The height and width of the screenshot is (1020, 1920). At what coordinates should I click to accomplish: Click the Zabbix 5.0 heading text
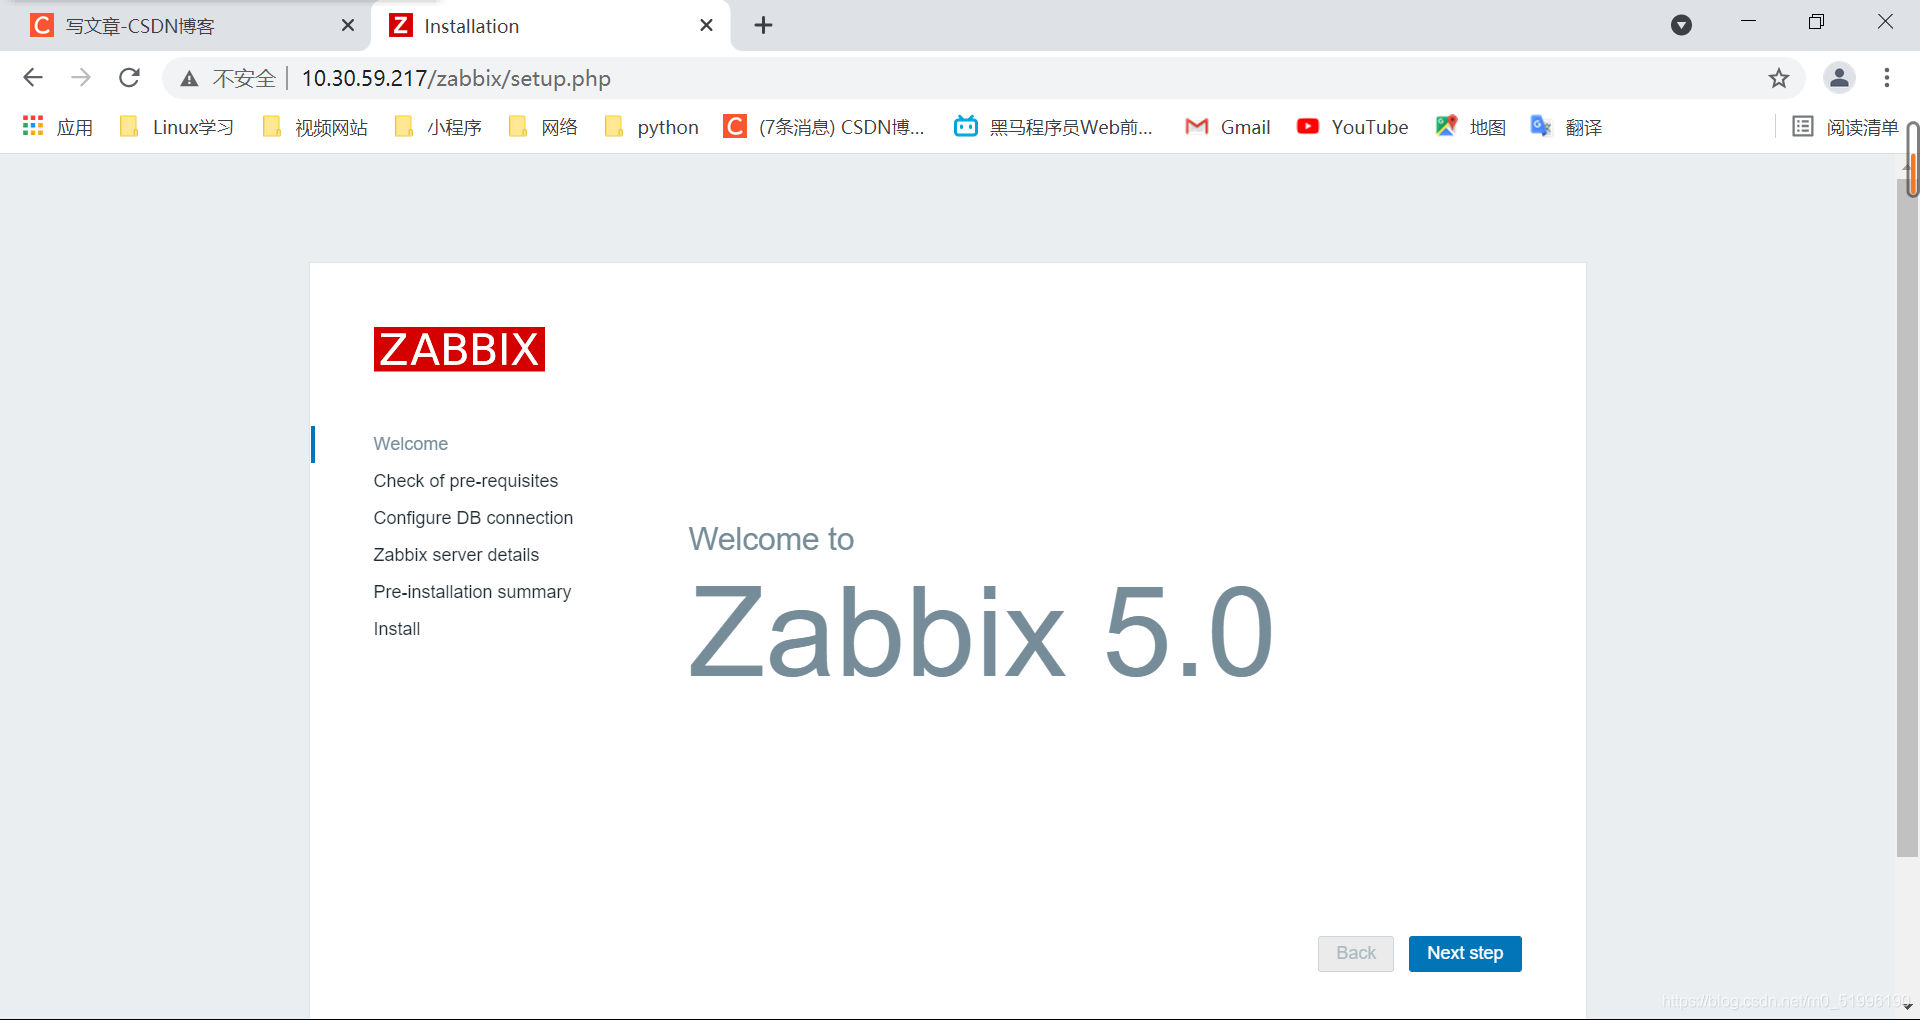pyautogui.click(x=981, y=632)
